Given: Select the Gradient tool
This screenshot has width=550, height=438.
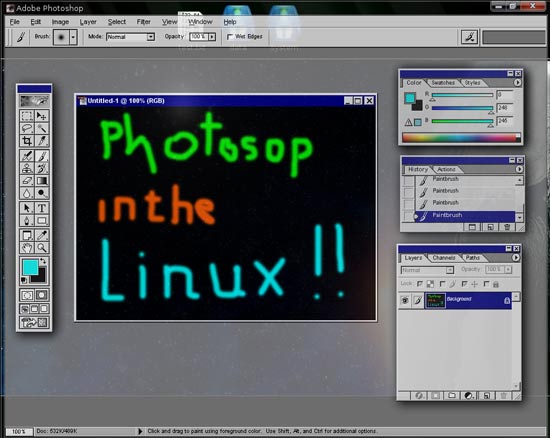Looking at the screenshot, I should click(x=41, y=181).
